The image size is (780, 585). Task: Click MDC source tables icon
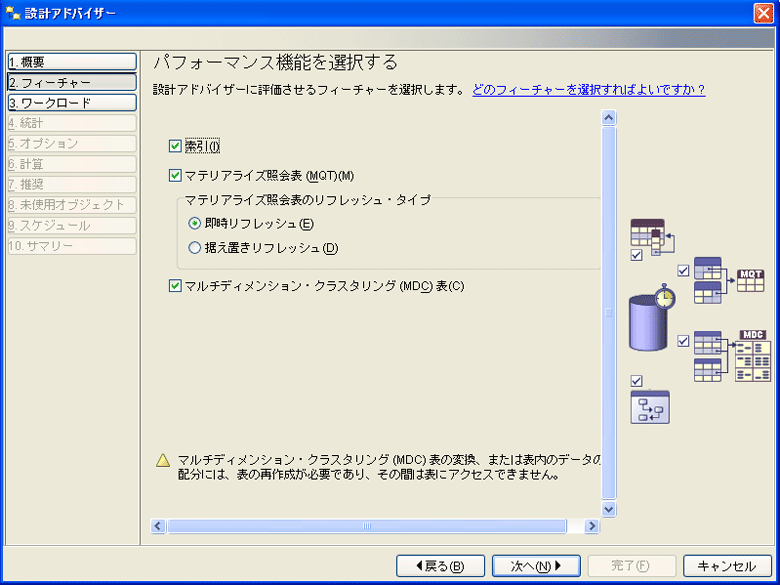(x=707, y=356)
